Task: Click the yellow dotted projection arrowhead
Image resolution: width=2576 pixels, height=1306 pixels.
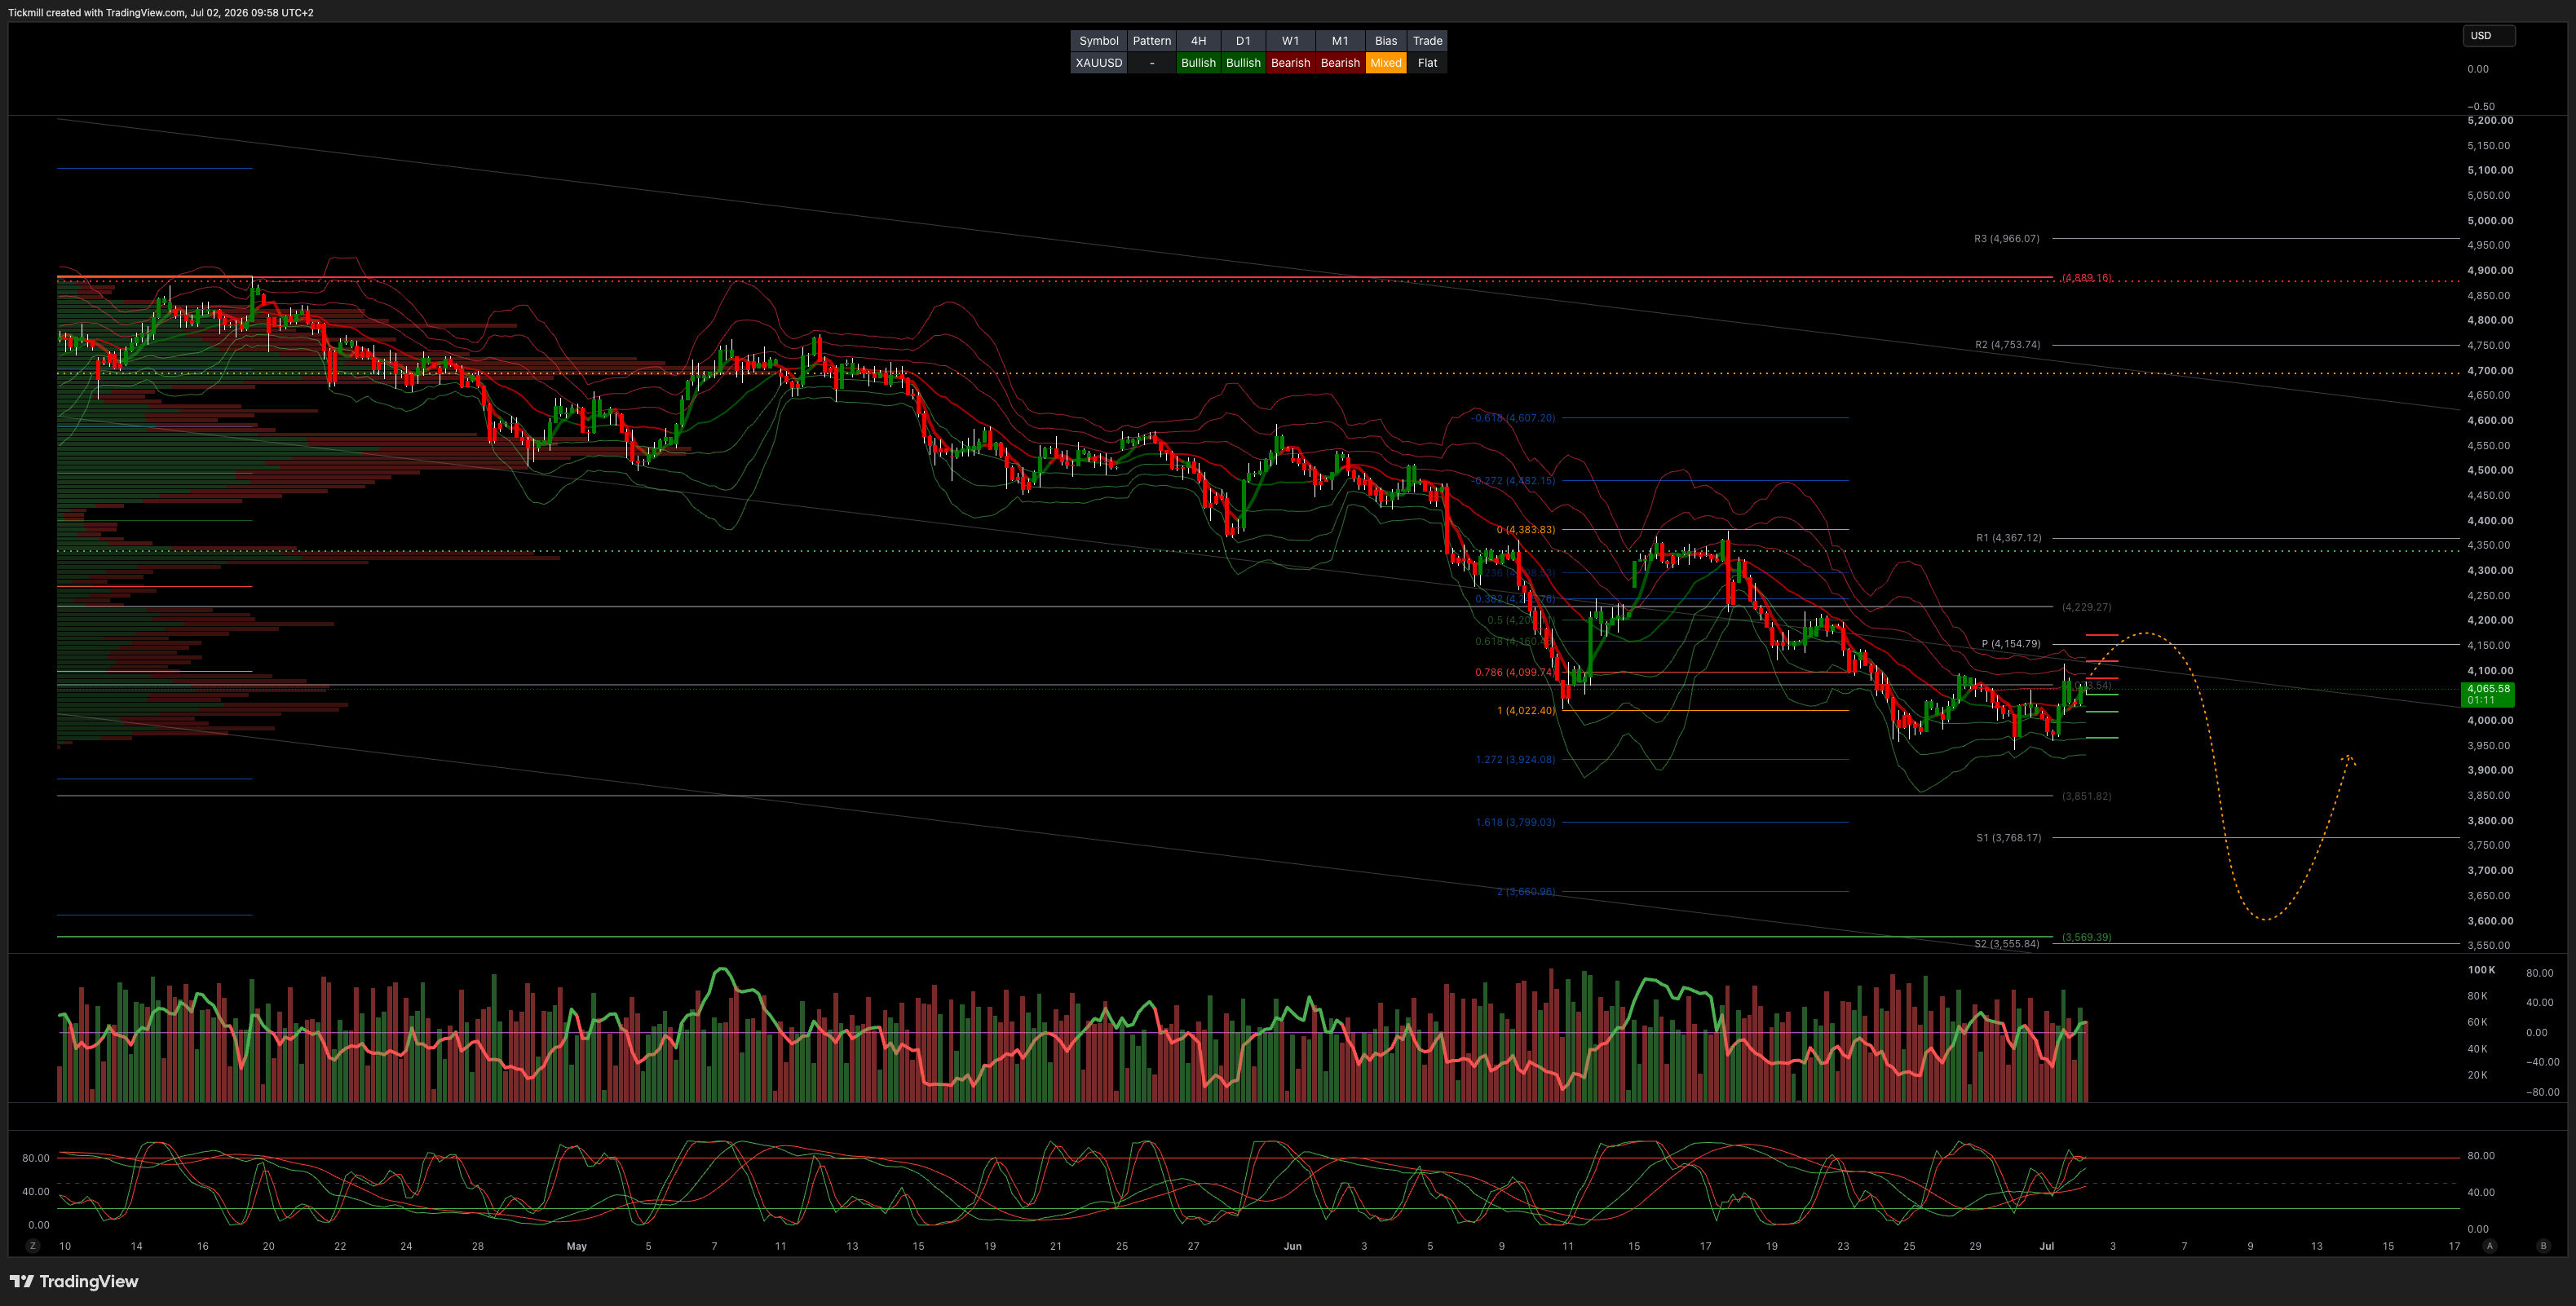Action: 2349,760
